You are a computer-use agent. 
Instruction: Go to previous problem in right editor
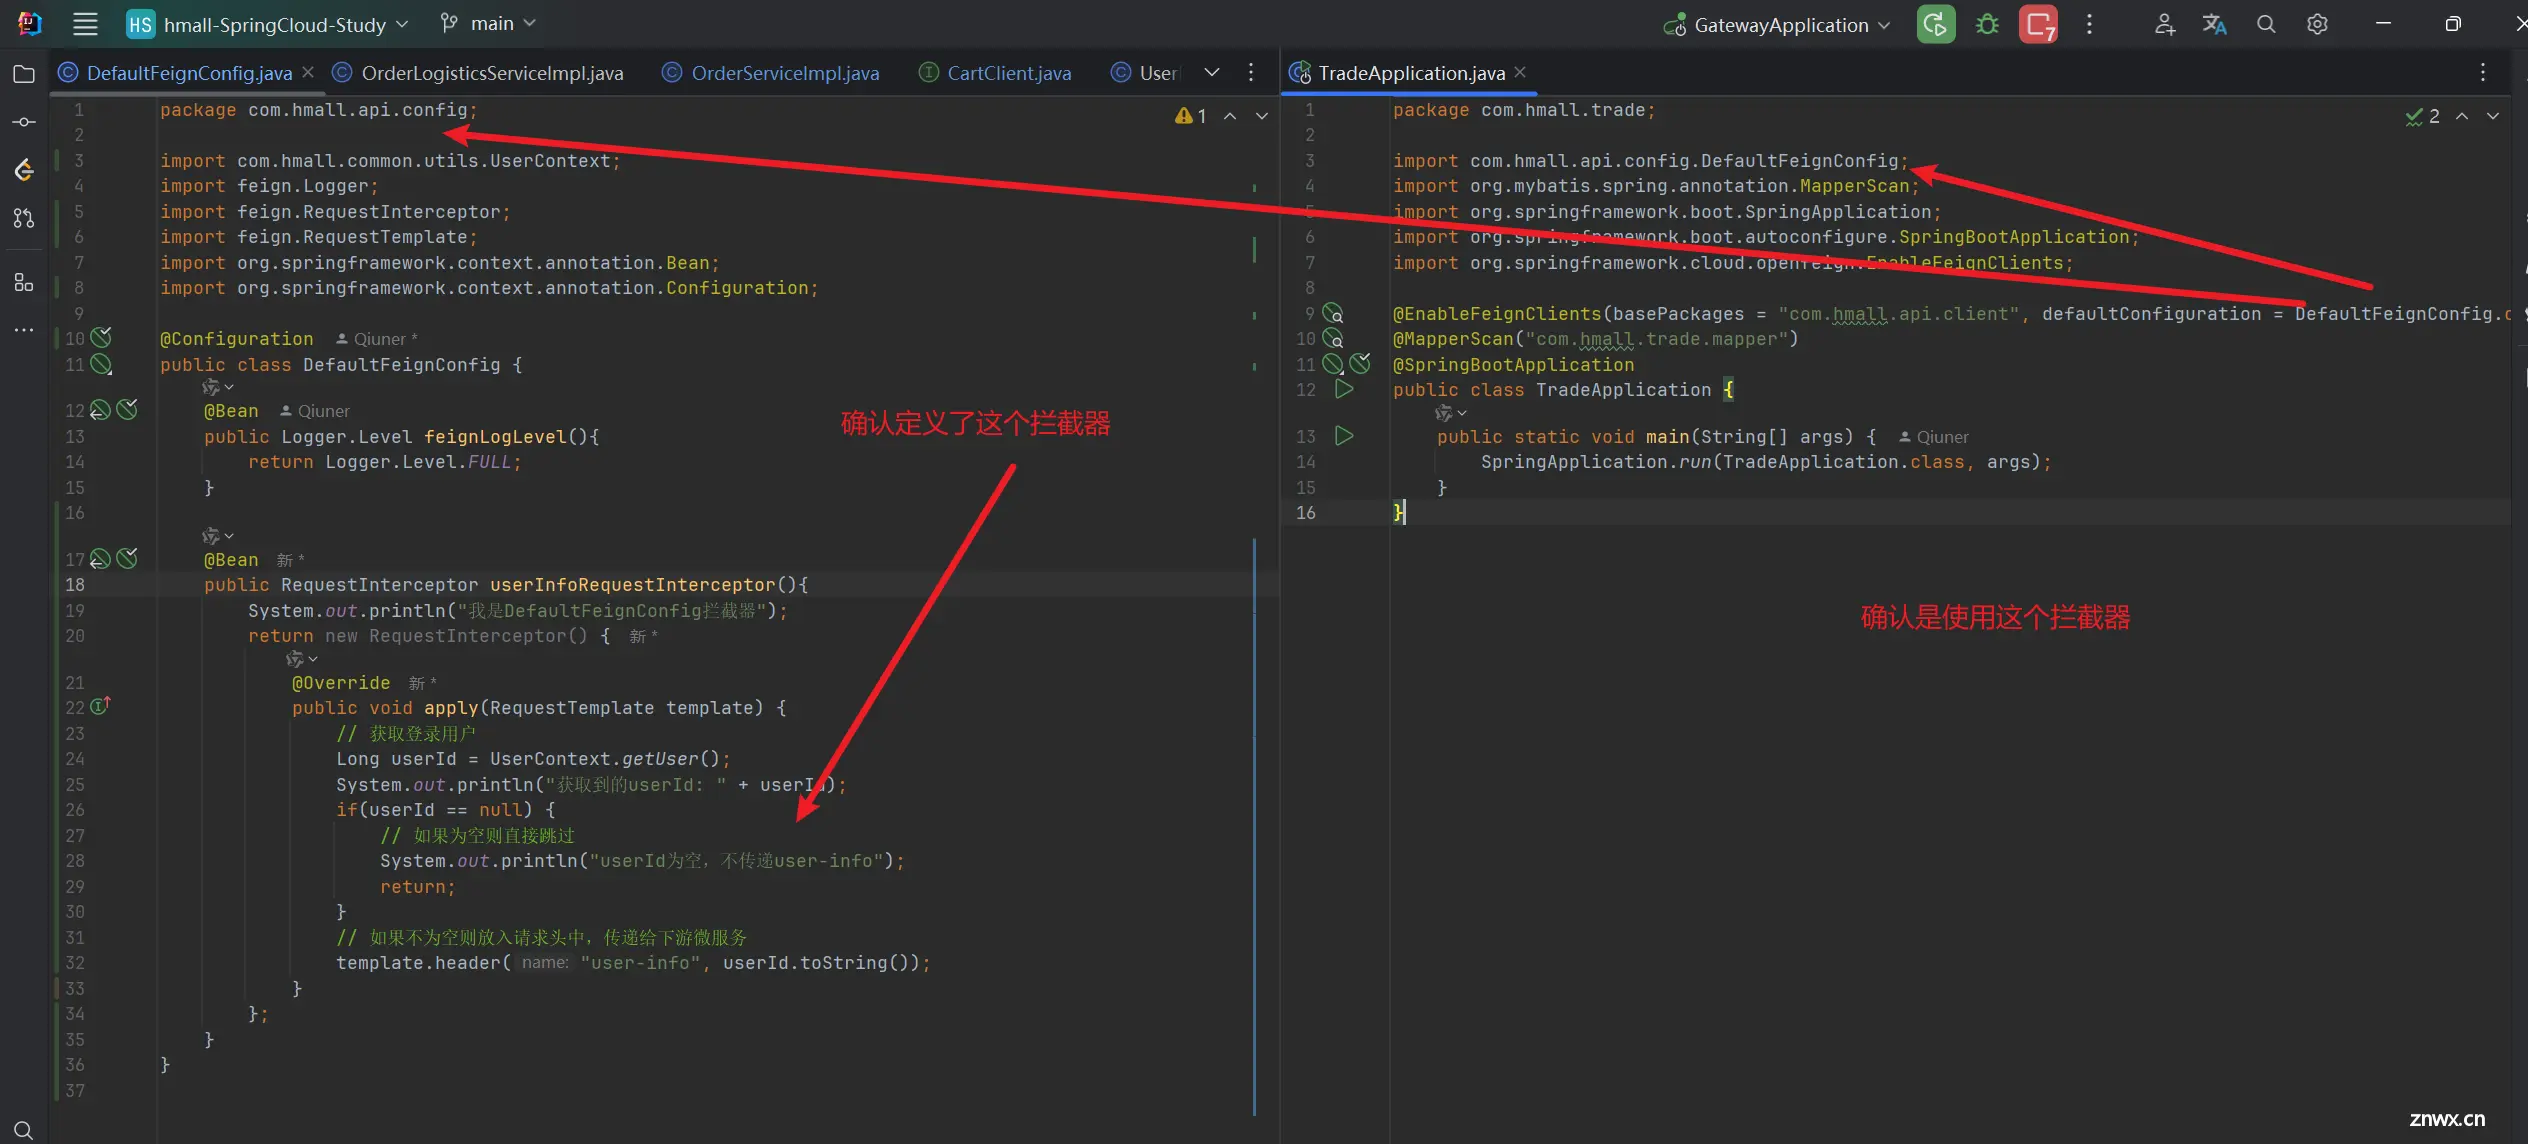tap(2462, 116)
